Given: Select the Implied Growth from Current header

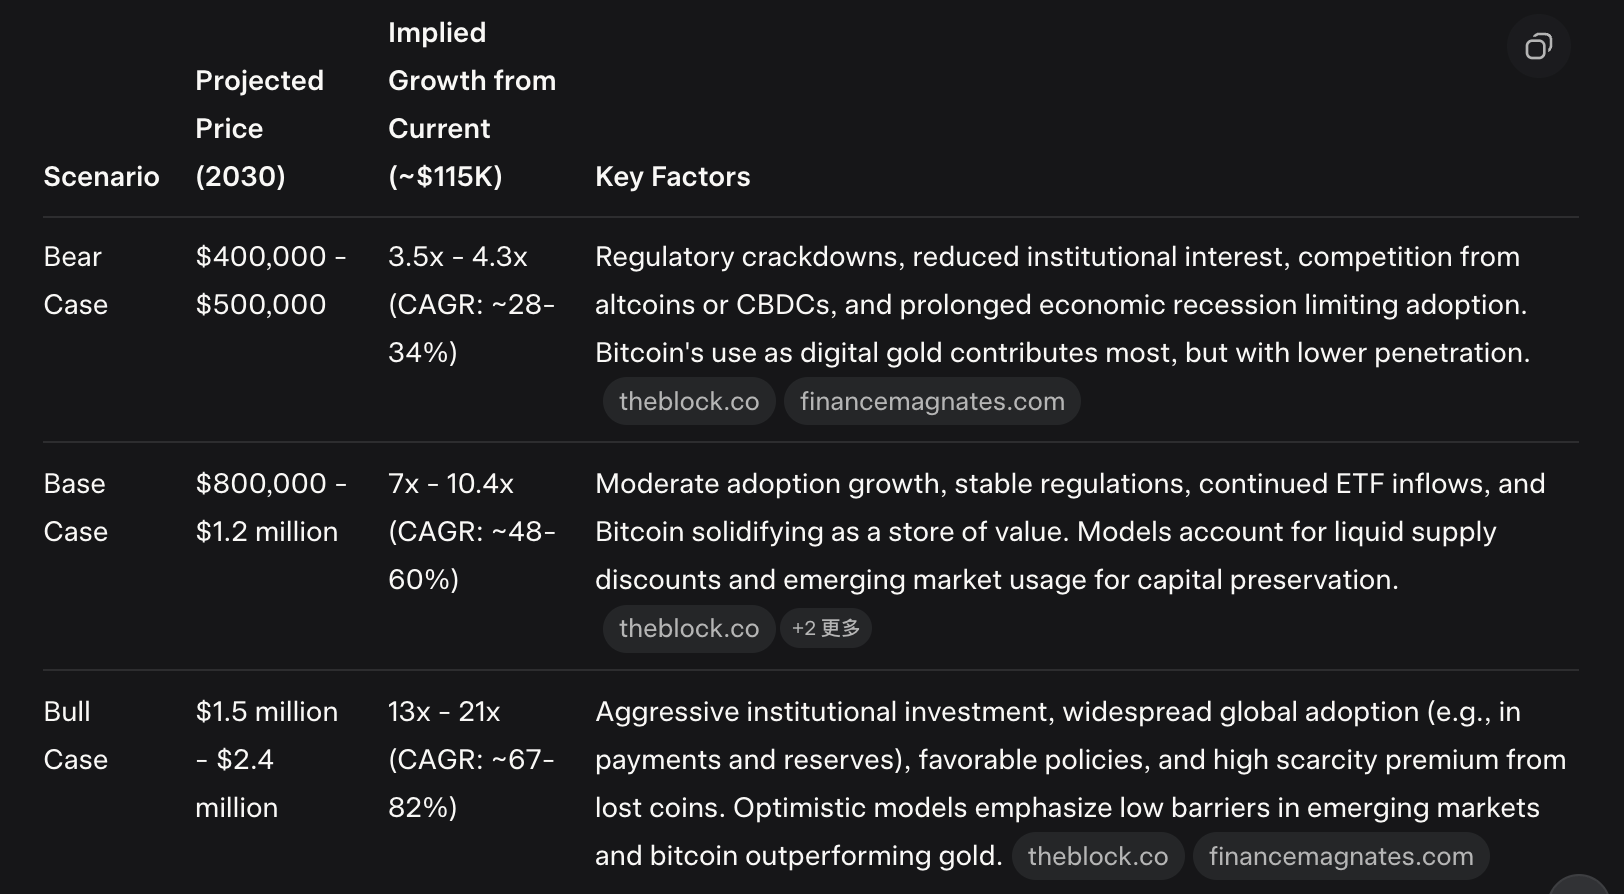Looking at the screenshot, I should 472,104.
